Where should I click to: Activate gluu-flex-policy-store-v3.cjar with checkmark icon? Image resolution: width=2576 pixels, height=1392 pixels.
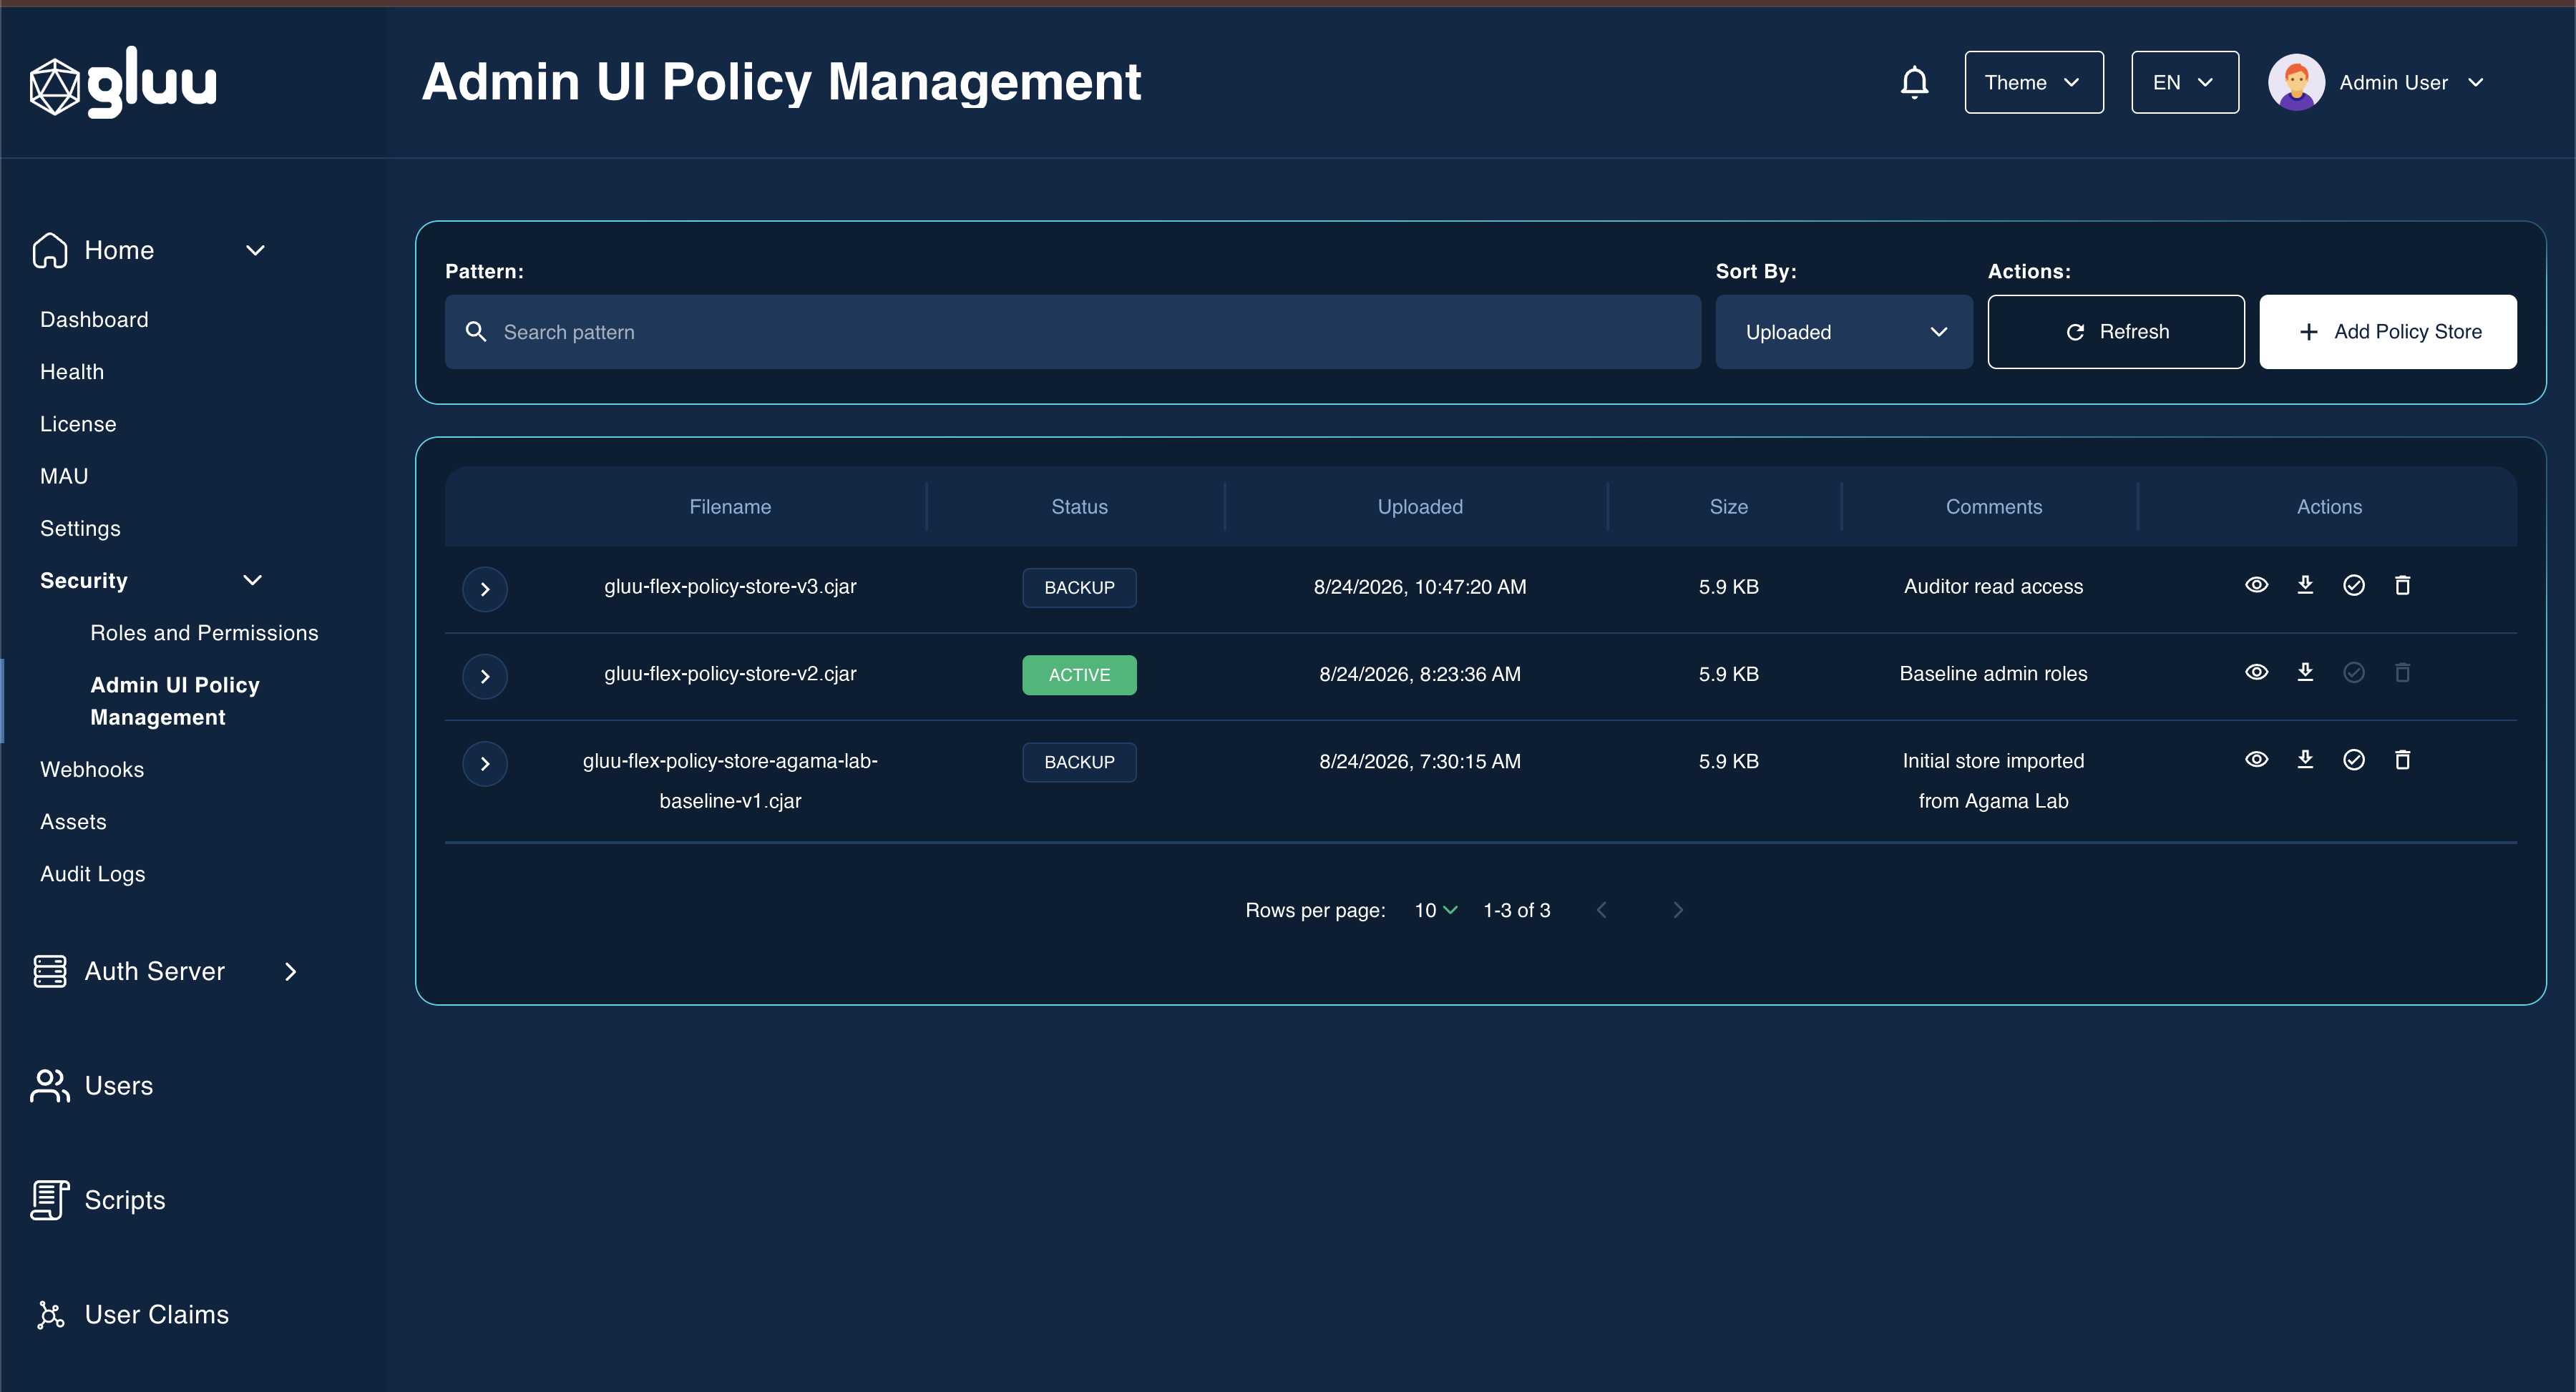(x=2354, y=585)
